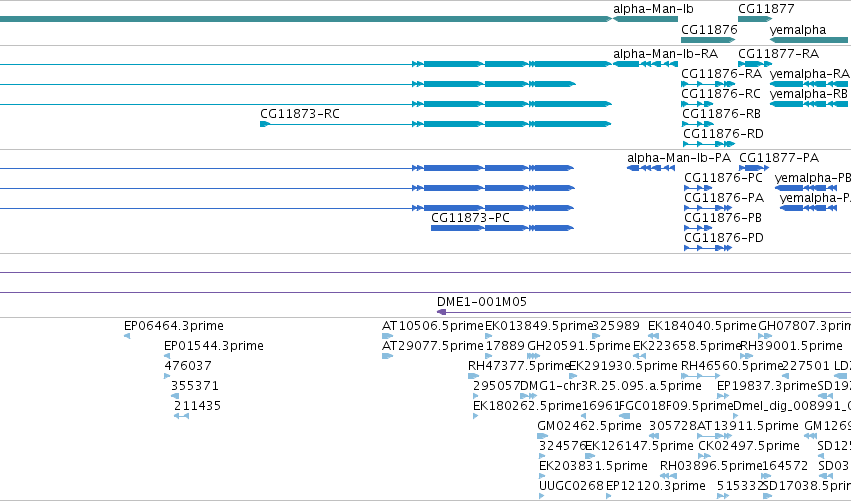Click the CG11877-RA transcript label
Viewport: 851px width, 501px height.
click(x=778, y=54)
